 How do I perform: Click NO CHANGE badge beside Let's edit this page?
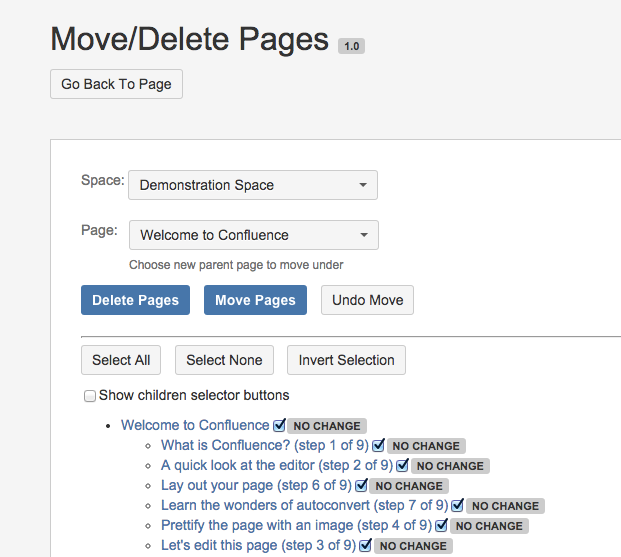tap(413, 546)
